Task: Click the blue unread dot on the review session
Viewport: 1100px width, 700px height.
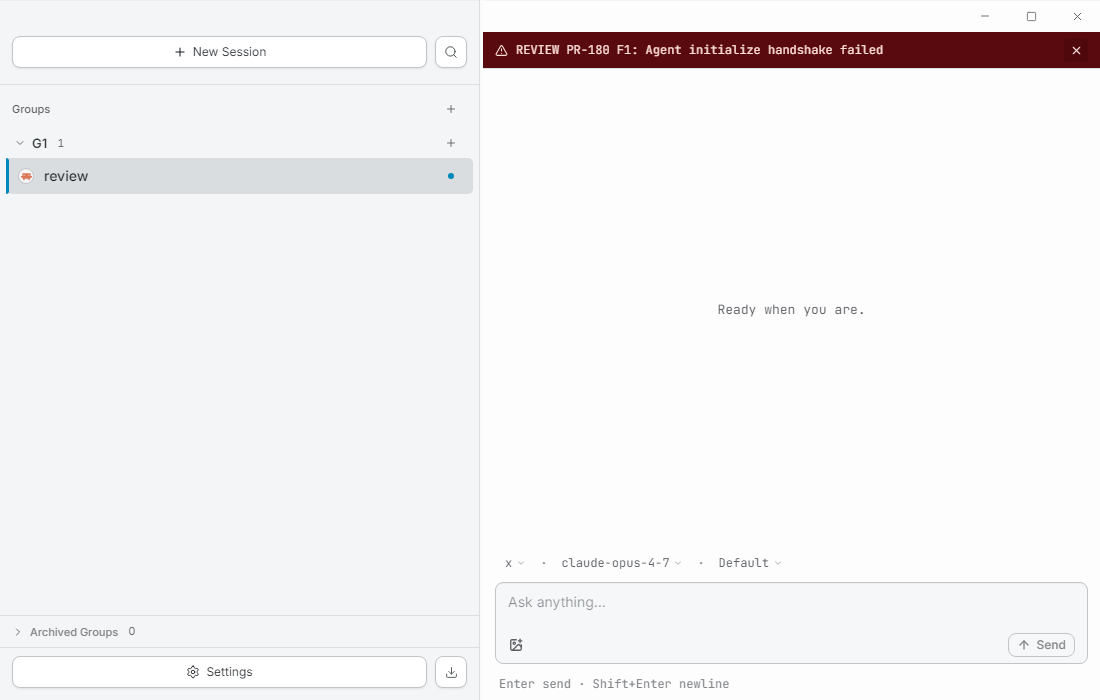Action: (x=450, y=176)
